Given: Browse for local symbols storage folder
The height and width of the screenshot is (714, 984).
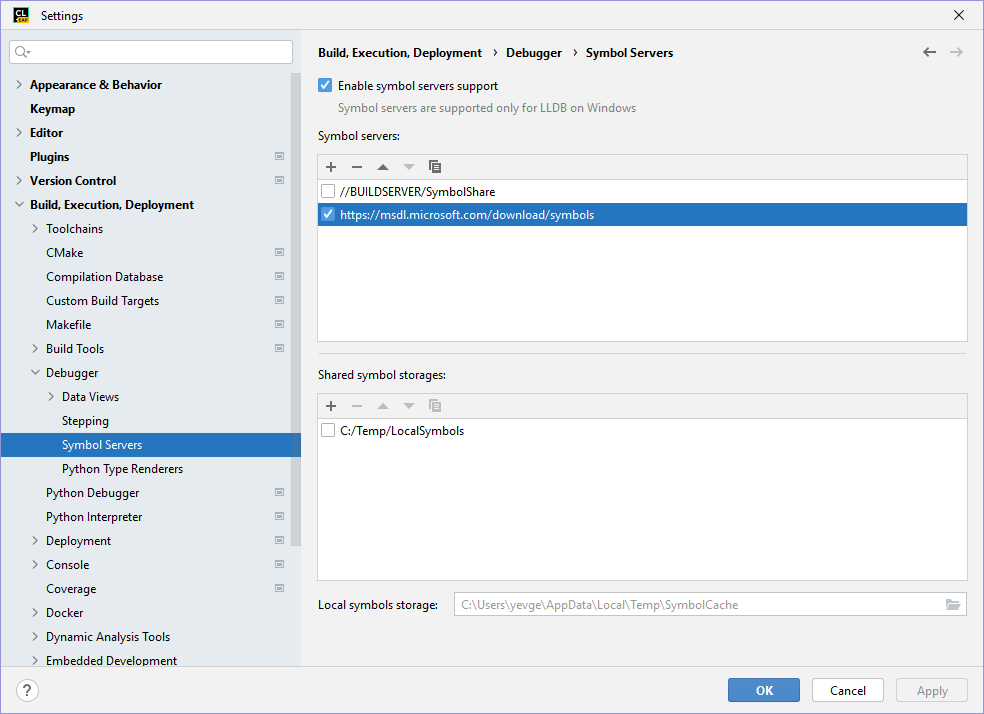Looking at the screenshot, I should pos(953,605).
